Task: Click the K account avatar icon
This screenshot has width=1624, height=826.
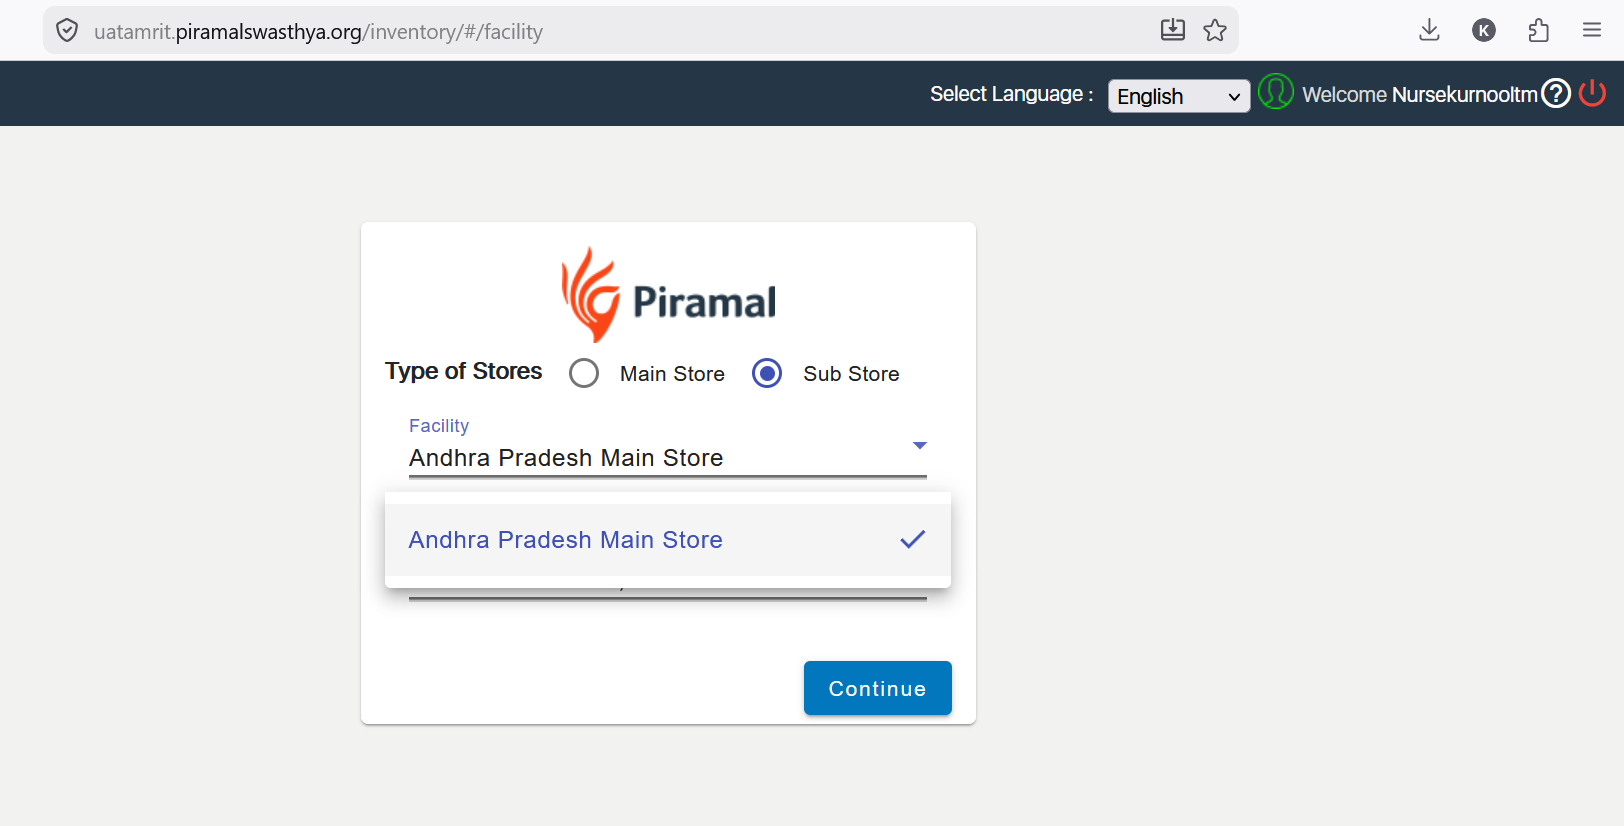Action: pos(1484,30)
